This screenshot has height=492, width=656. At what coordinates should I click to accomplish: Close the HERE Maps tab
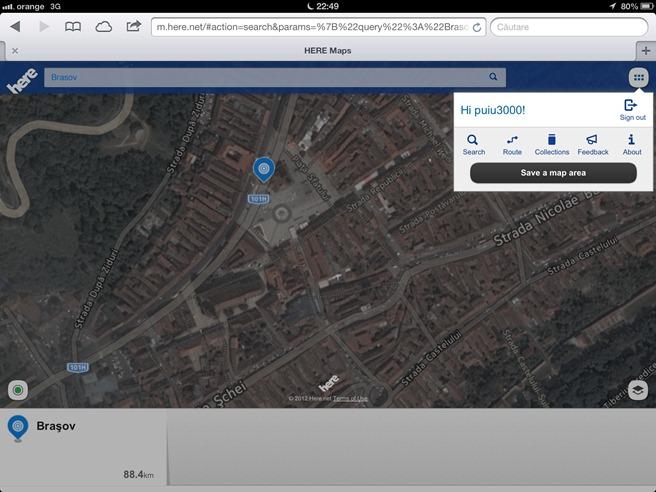click(14, 51)
